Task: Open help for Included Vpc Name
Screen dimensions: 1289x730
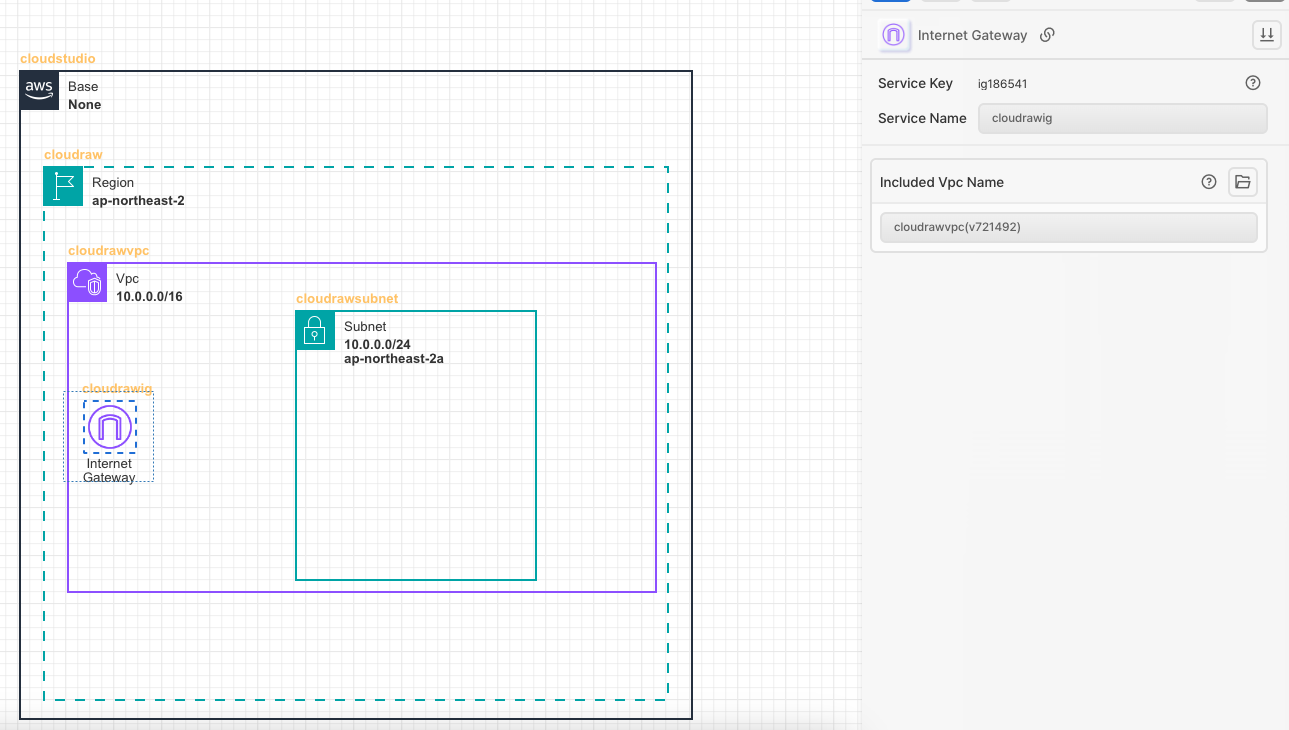Action: 1209,182
